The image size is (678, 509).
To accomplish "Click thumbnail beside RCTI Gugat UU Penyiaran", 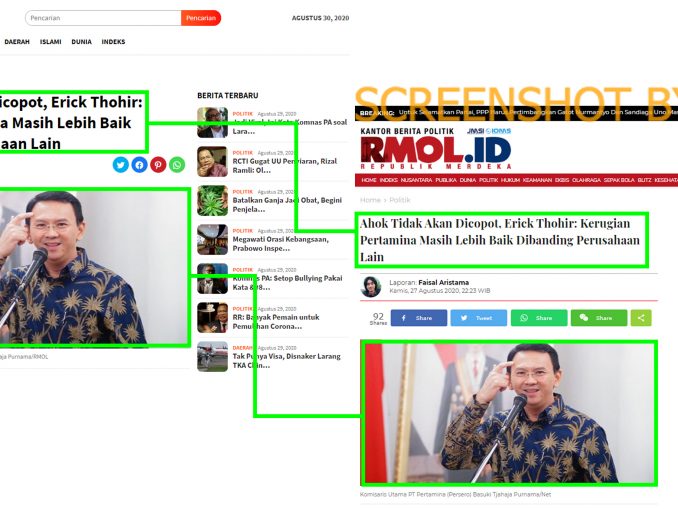I will 212,161.
